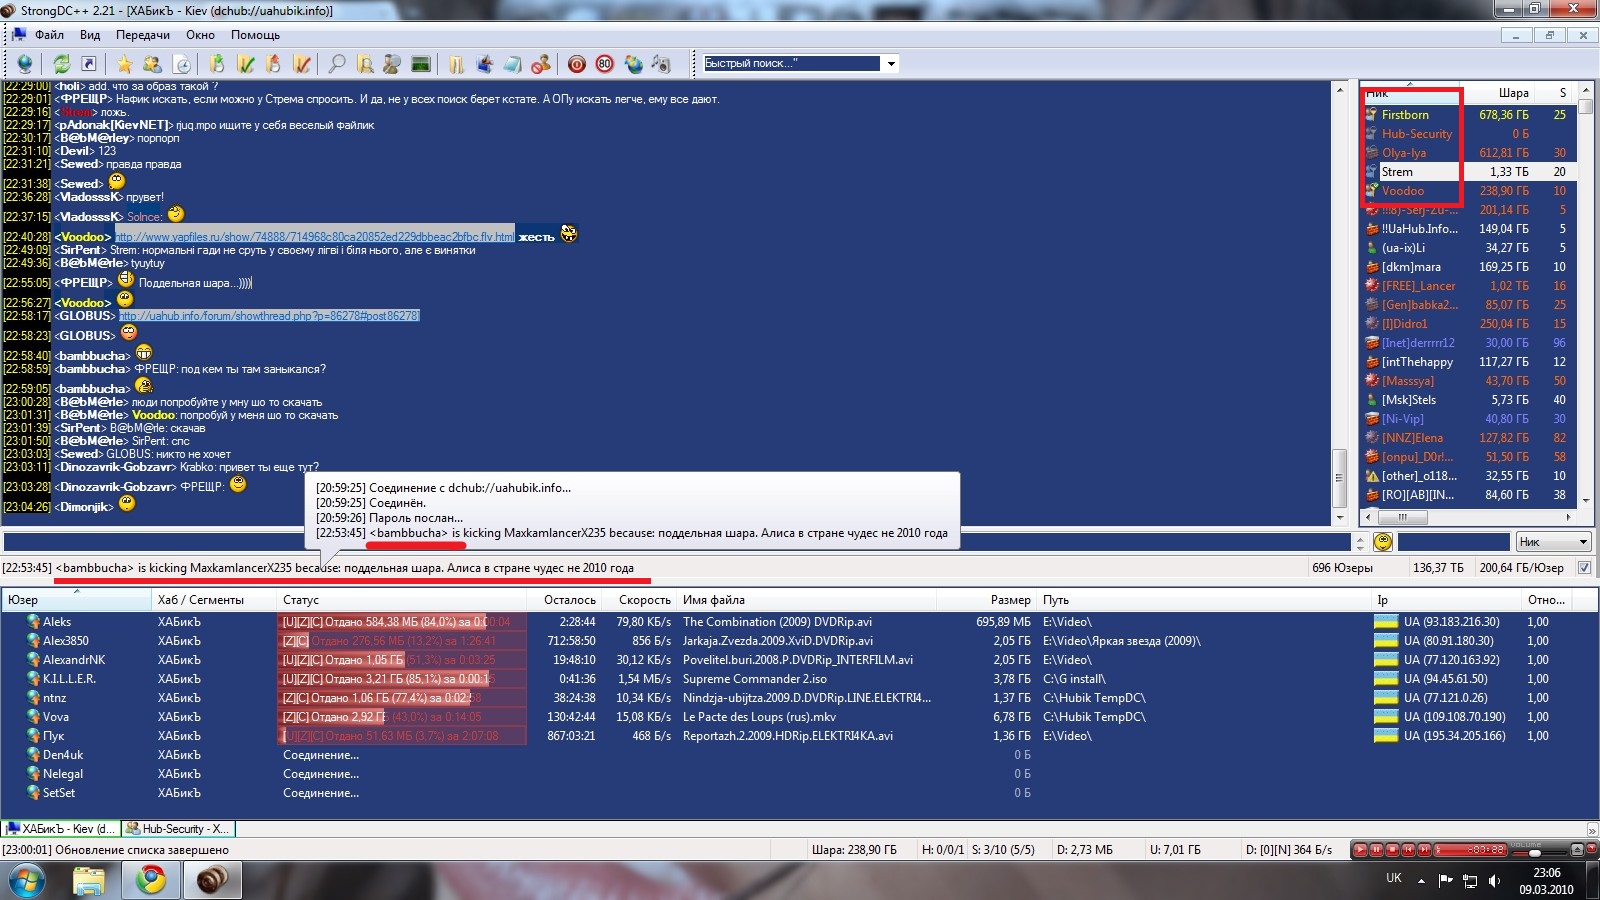Open the Передачи menu
The image size is (1600, 900).
[x=142, y=35]
